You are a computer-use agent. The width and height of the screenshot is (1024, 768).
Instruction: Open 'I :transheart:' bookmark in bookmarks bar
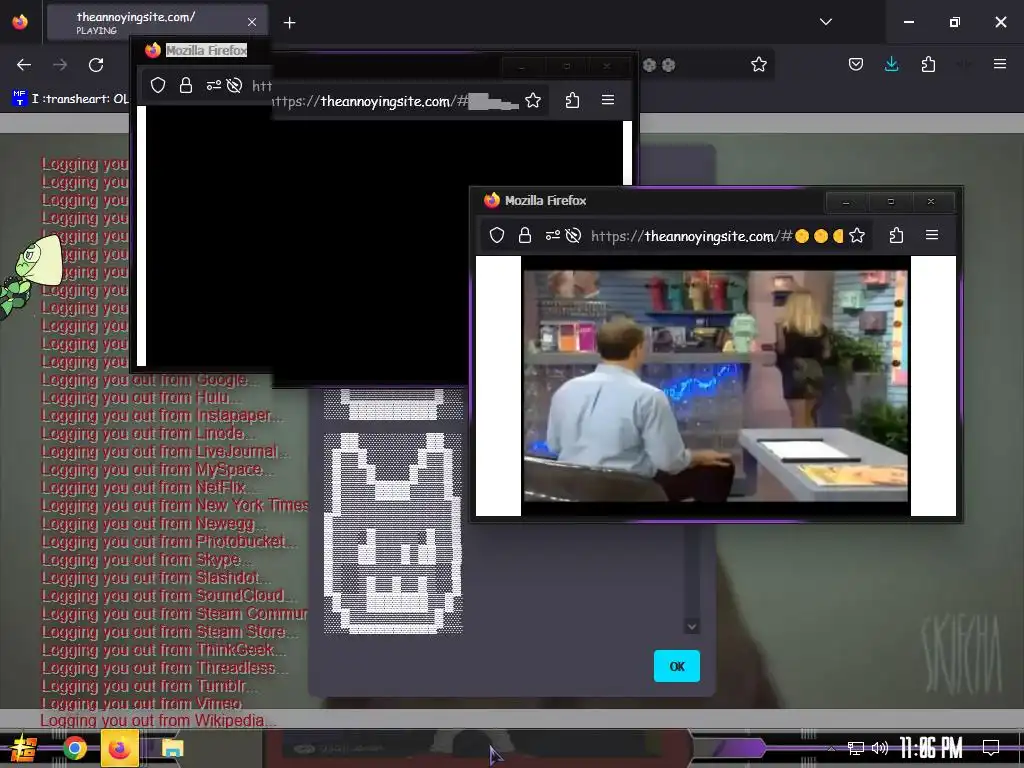tap(71, 99)
